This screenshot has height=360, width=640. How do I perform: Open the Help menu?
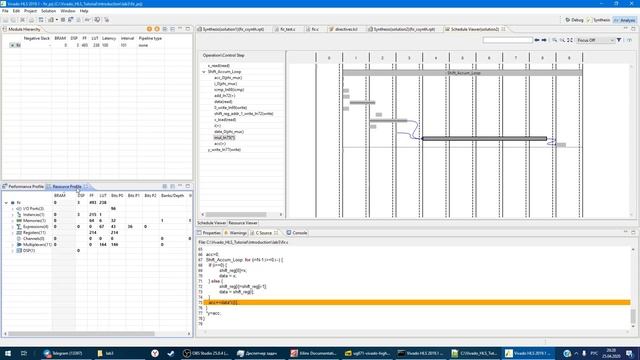tap(84, 11)
